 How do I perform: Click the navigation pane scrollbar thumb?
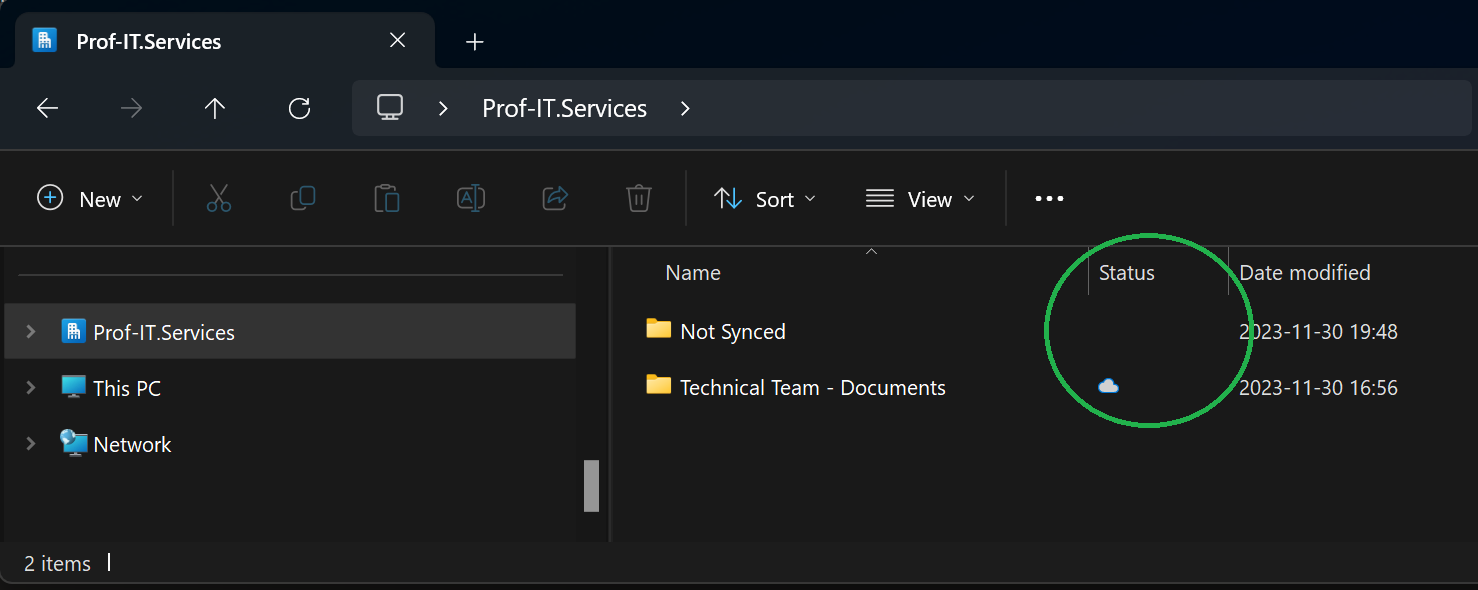pyautogui.click(x=591, y=485)
